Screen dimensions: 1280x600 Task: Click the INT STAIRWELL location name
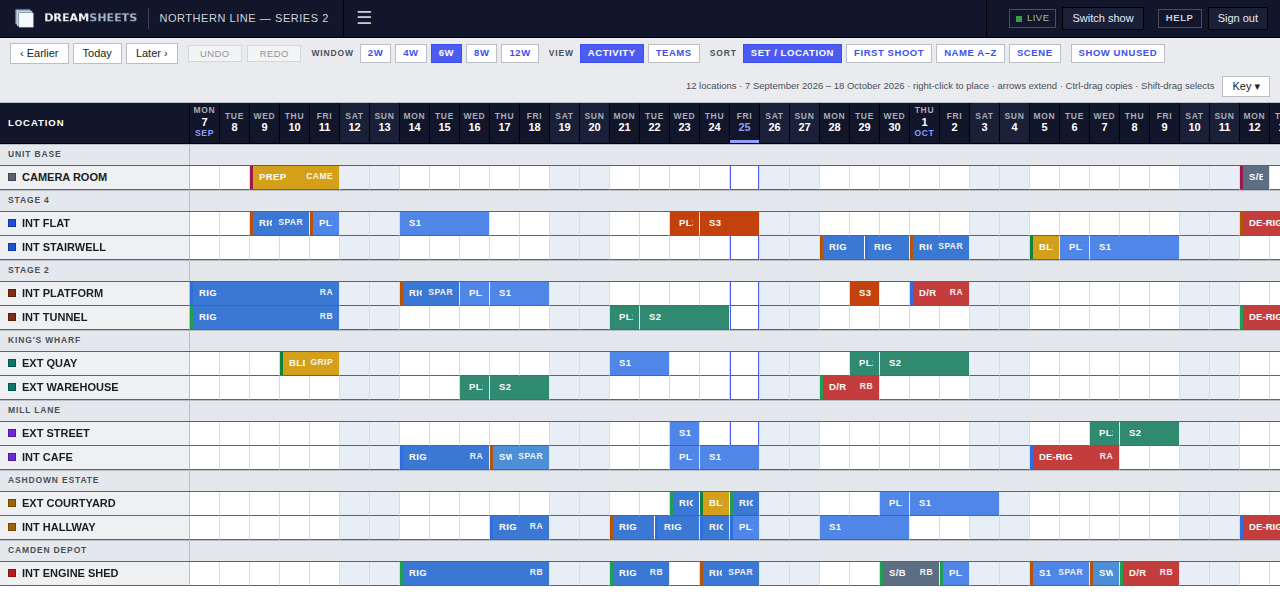(64, 247)
